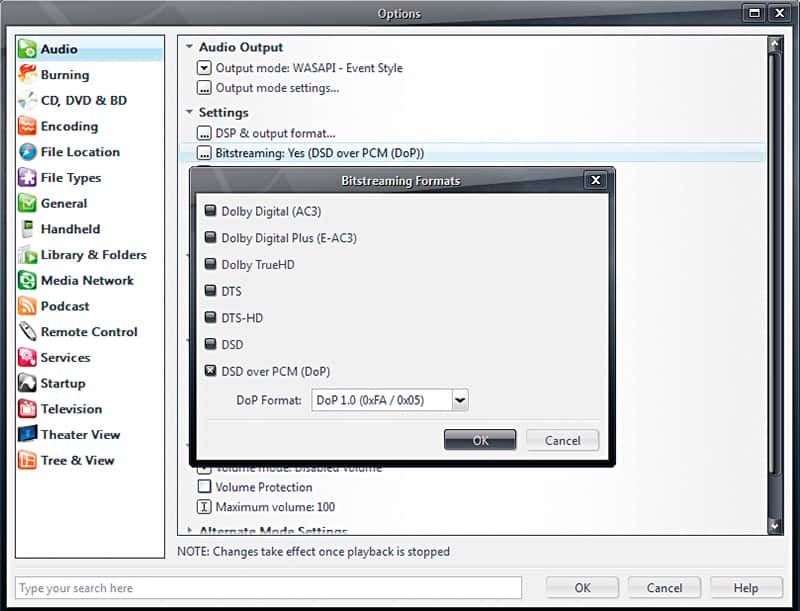Click the General checkmark icon
The height and width of the screenshot is (611, 800).
point(28,203)
